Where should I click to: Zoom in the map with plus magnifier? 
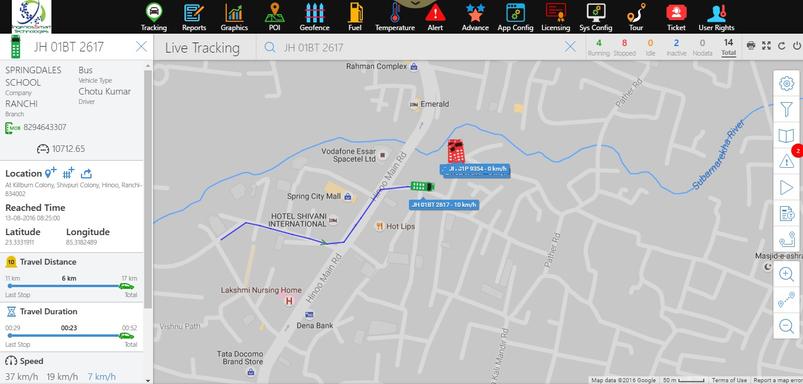(786, 274)
